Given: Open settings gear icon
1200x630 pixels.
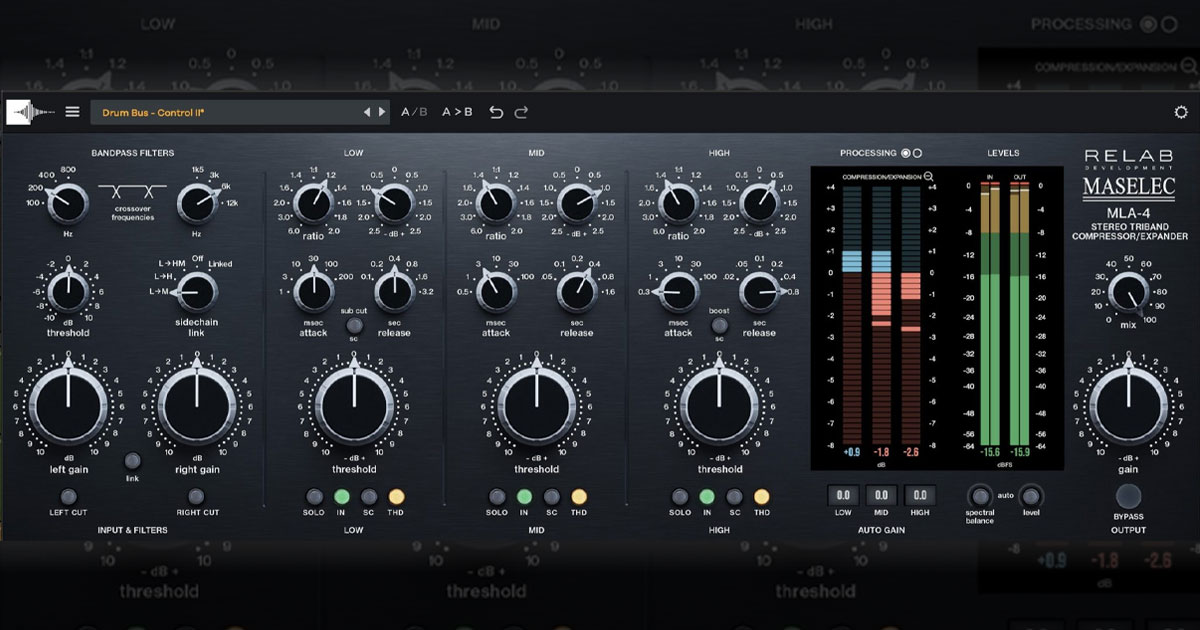Looking at the screenshot, I should pyautogui.click(x=1180, y=112).
